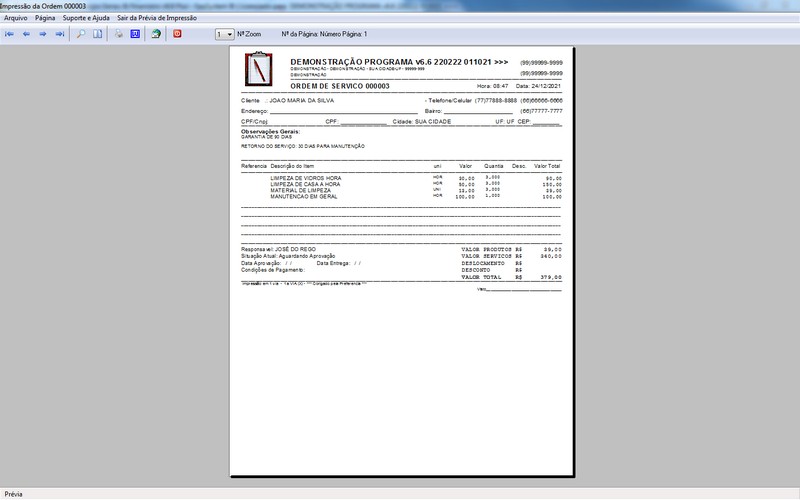Click Sair da Prévia de Impressão
The width and height of the screenshot is (800, 500).
click(x=157, y=18)
